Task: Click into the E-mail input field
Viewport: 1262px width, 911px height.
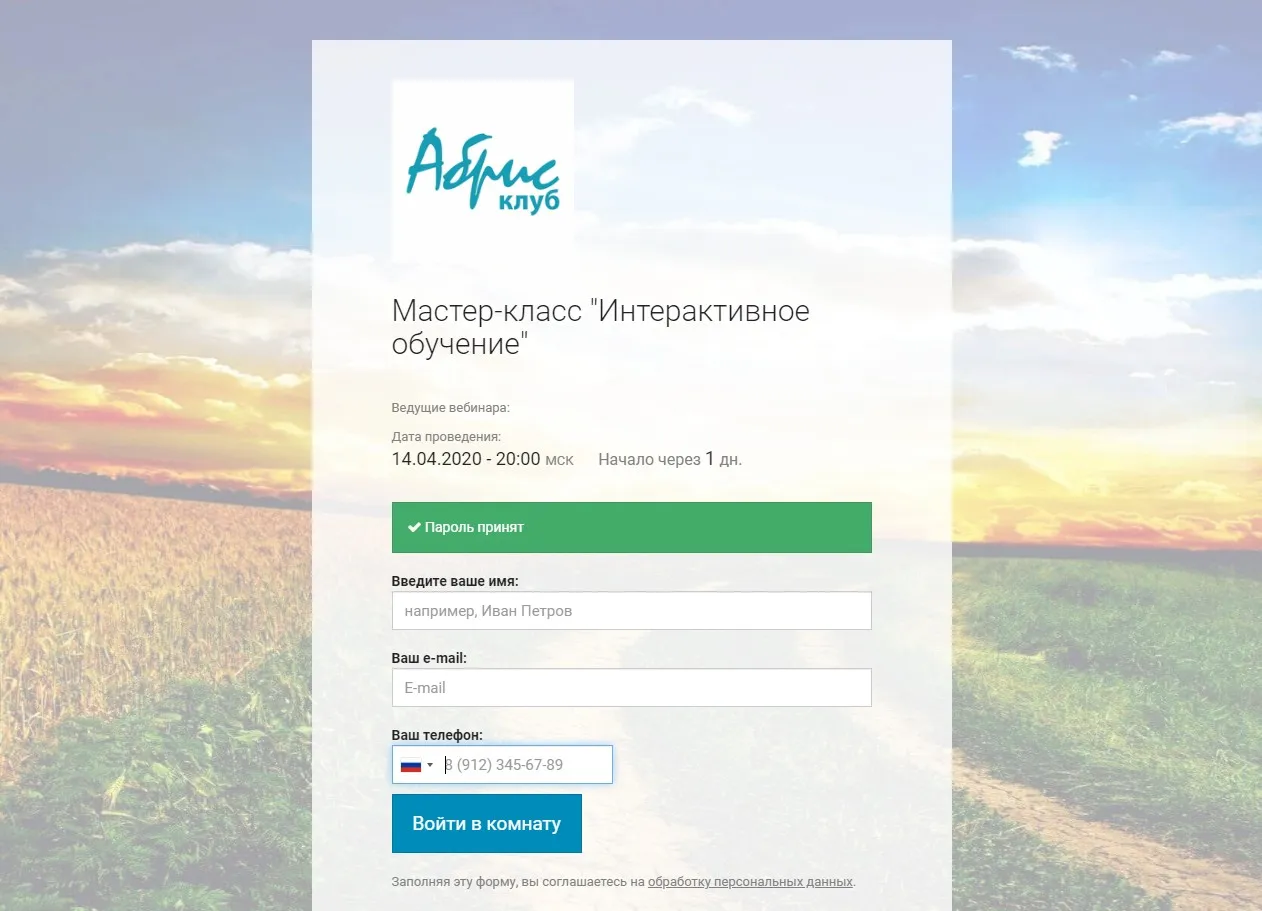Action: pyautogui.click(x=632, y=688)
